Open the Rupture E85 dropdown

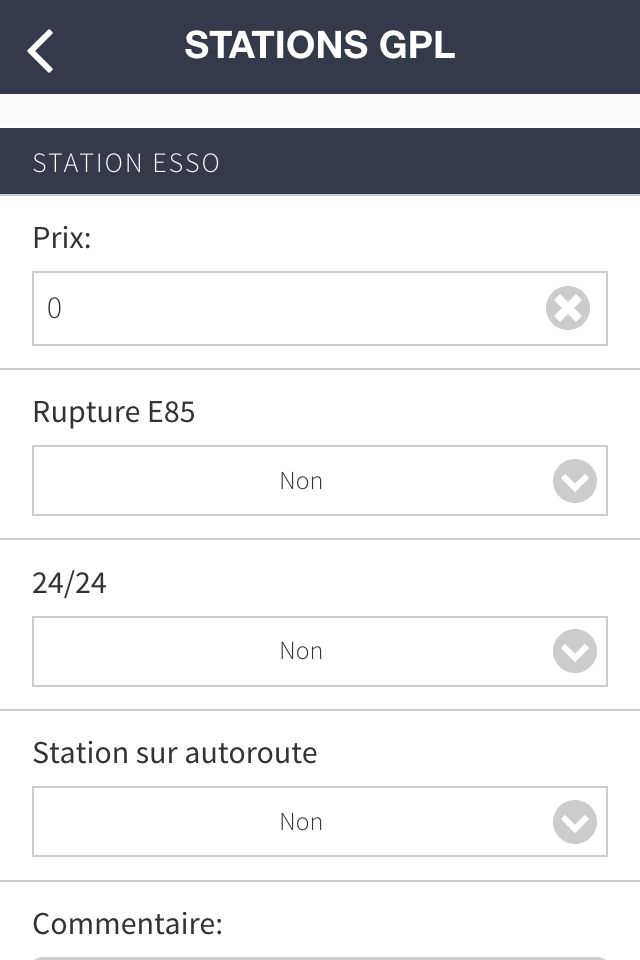pyautogui.click(x=320, y=481)
